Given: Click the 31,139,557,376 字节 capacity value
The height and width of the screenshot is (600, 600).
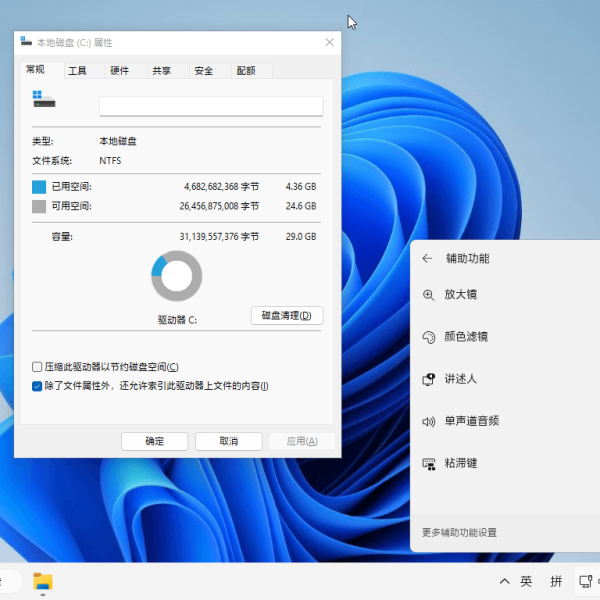Looking at the screenshot, I should tap(219, 237).
